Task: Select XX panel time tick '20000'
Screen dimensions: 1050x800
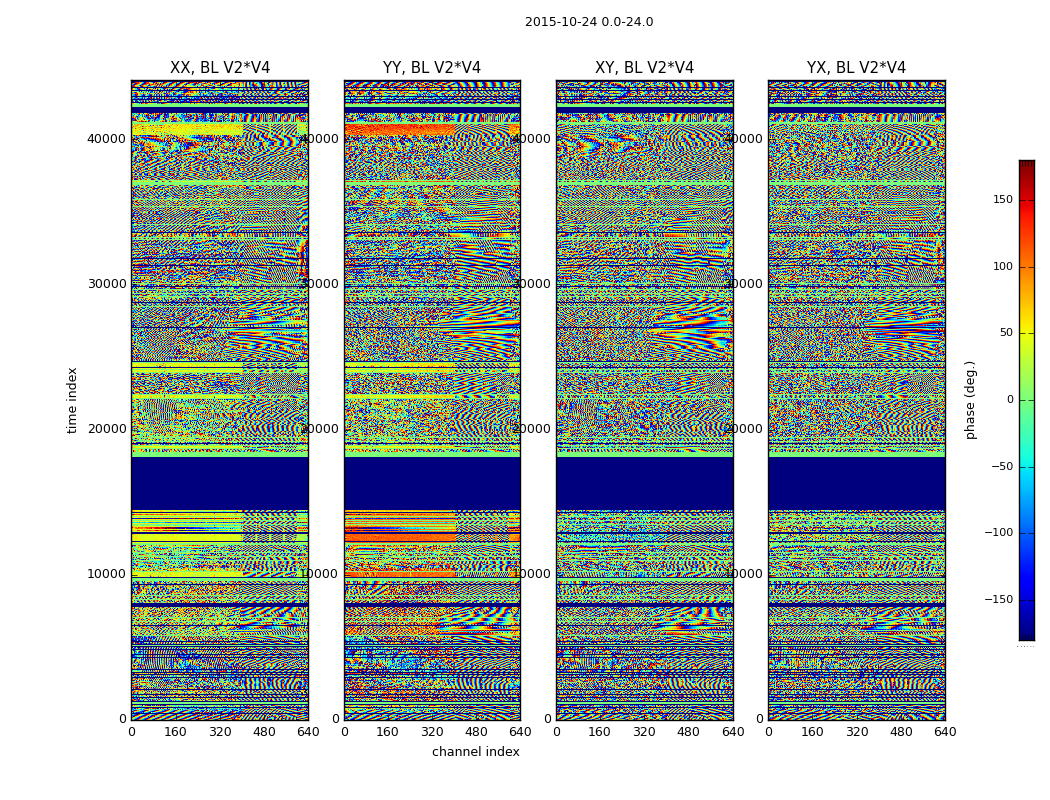Action: (106, 429)
